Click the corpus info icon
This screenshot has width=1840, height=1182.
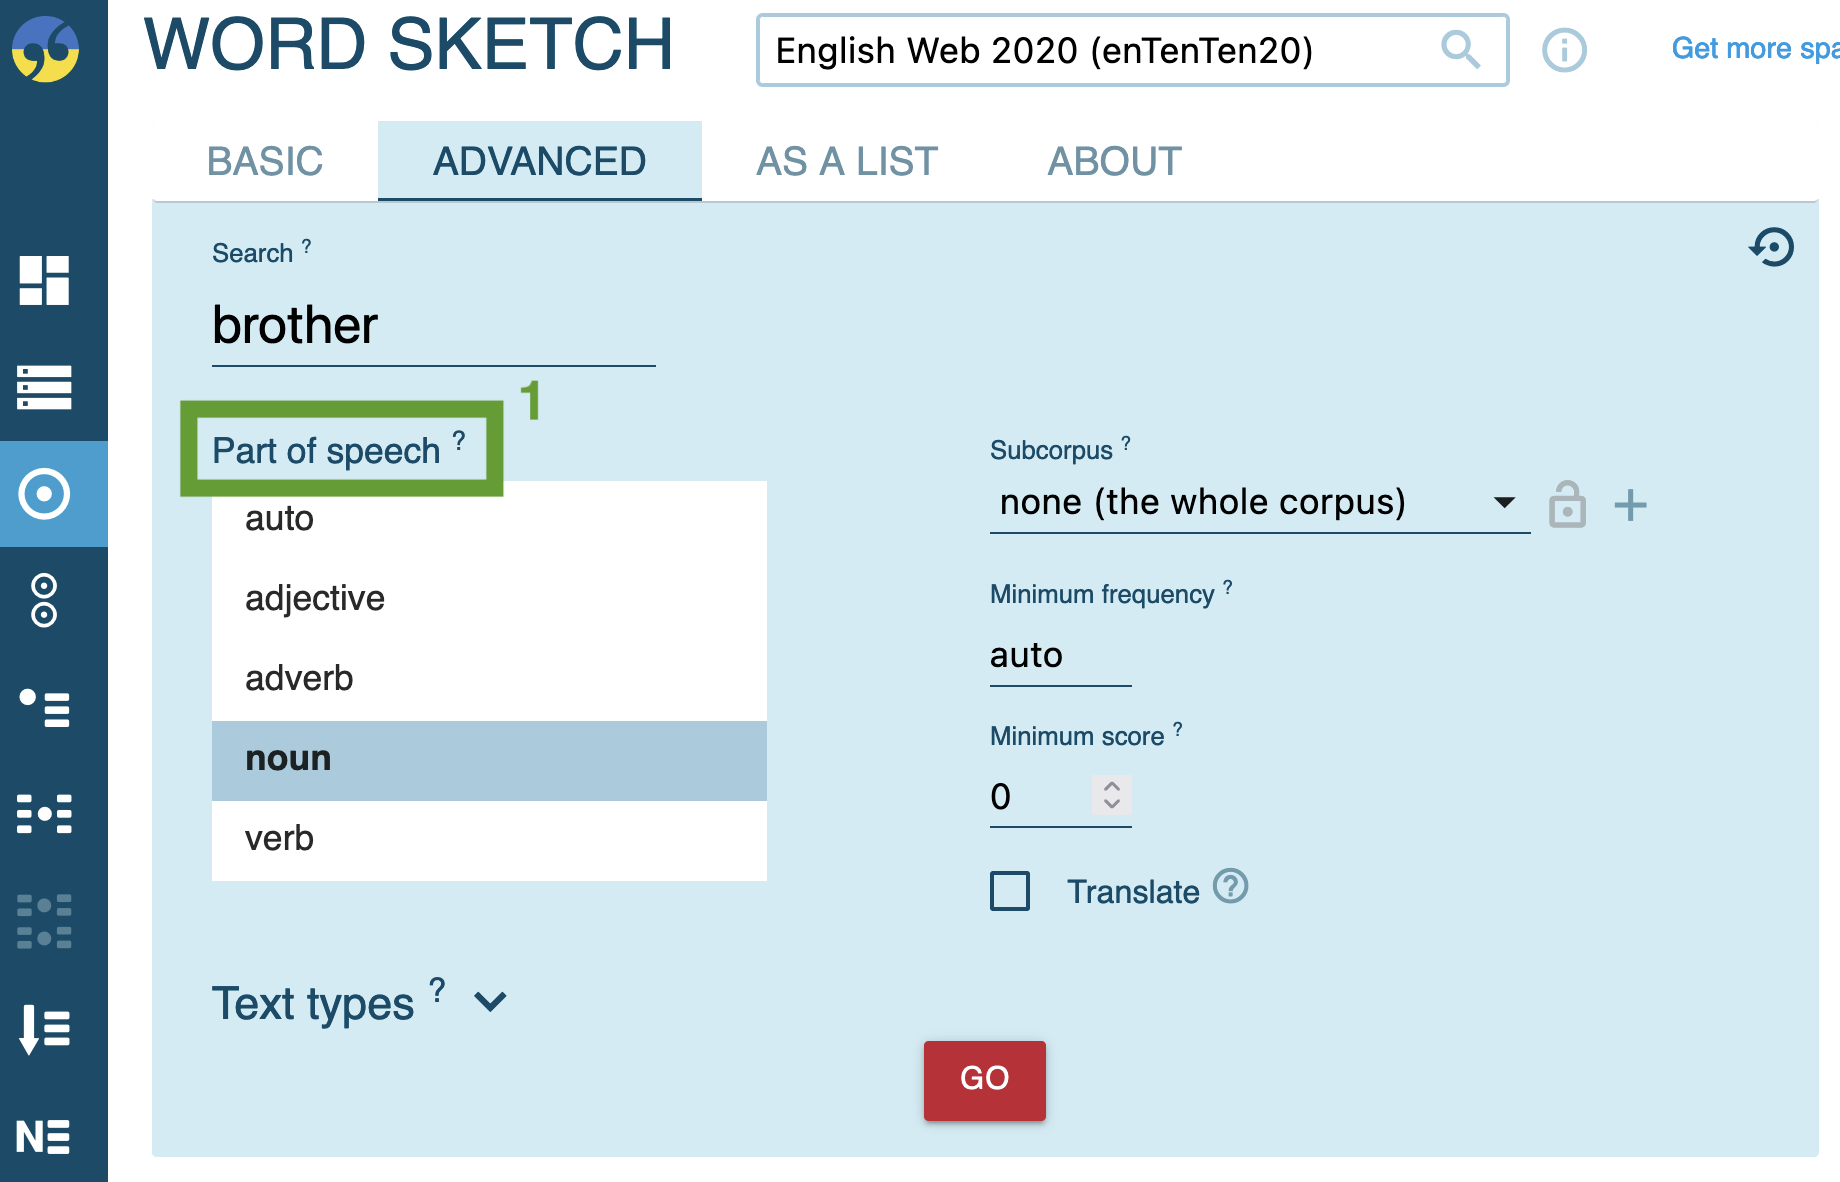coord(1564,50)
